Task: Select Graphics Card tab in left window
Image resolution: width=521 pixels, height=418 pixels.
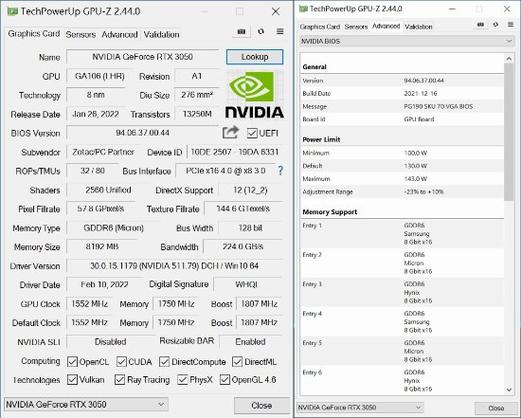Action: [34, 34]
